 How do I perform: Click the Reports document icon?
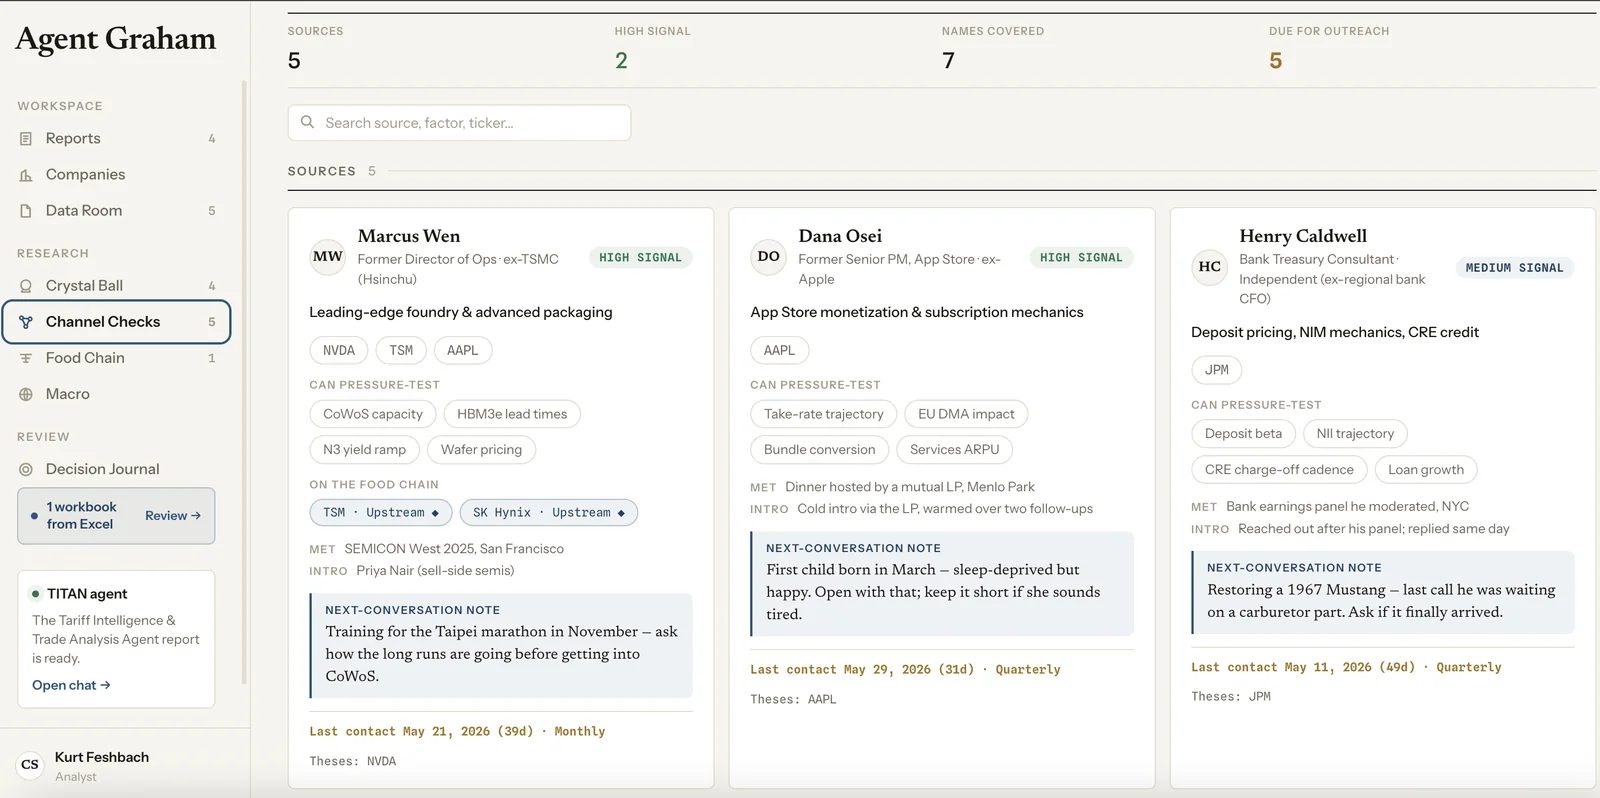(26, 139)
